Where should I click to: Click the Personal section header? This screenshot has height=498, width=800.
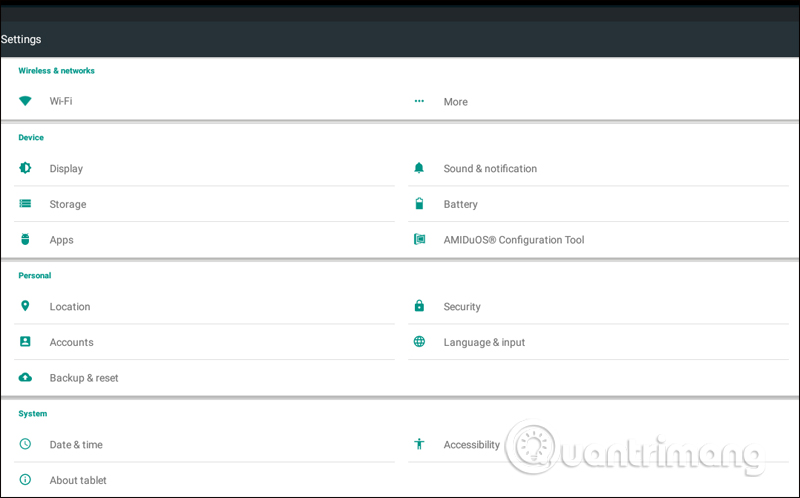point(35,275)
